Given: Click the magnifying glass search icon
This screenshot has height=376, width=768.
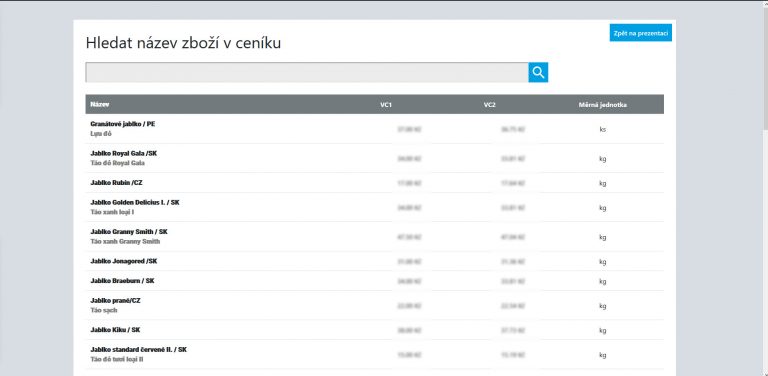Looking at the screenshot, I should 538,72.
